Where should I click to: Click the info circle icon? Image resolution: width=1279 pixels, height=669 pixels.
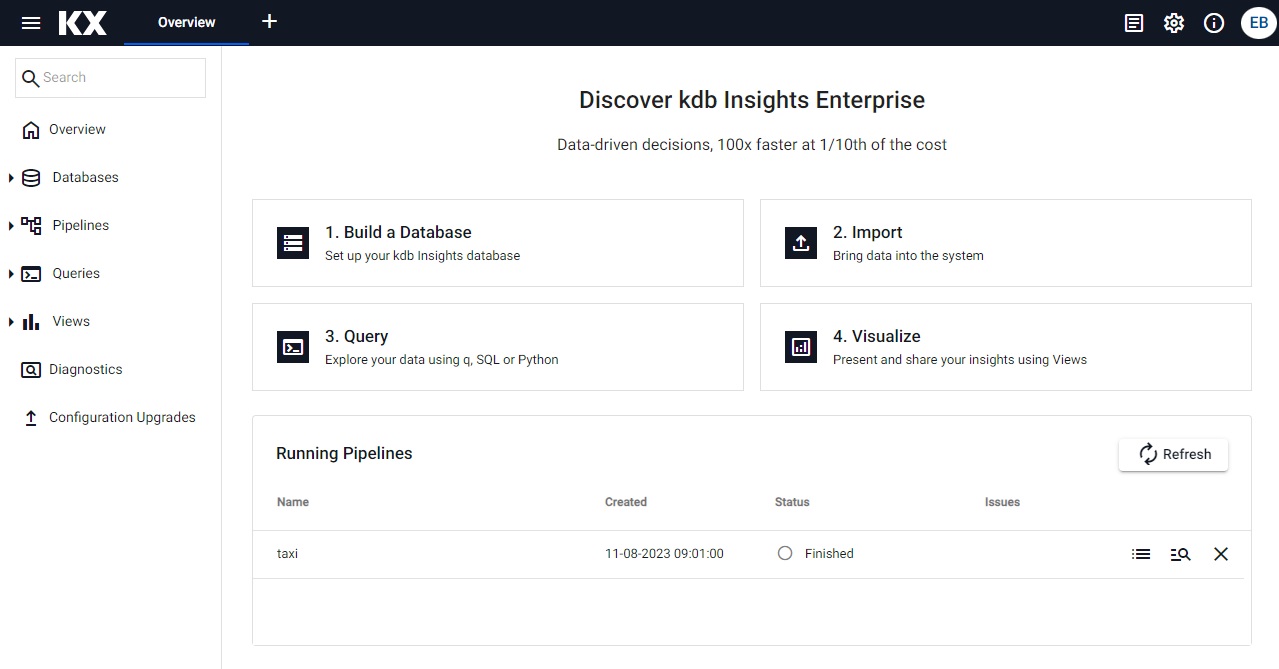tap(1214, 23)
